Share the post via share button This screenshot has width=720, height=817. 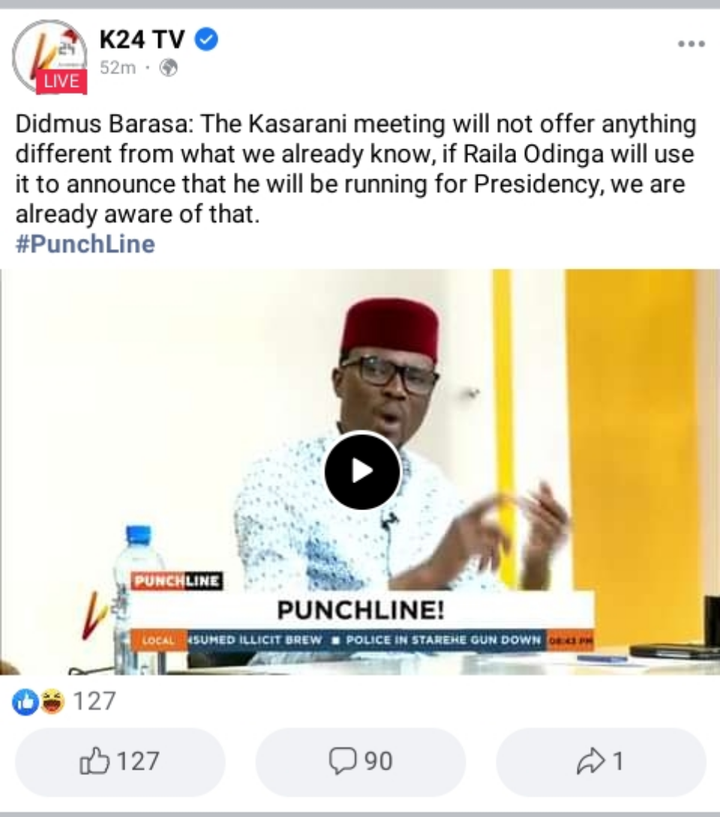(x=601, y=761)
